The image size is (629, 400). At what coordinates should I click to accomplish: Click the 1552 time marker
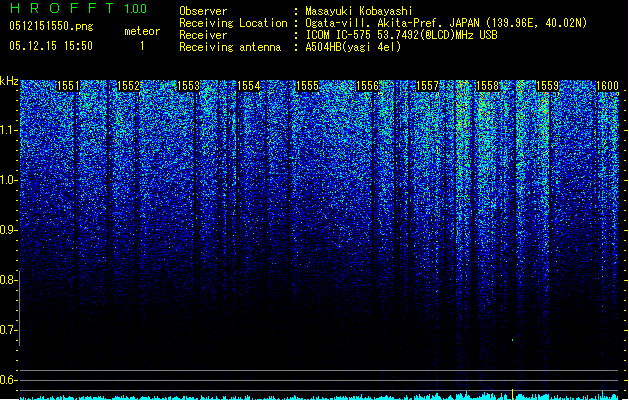[128, 86]
